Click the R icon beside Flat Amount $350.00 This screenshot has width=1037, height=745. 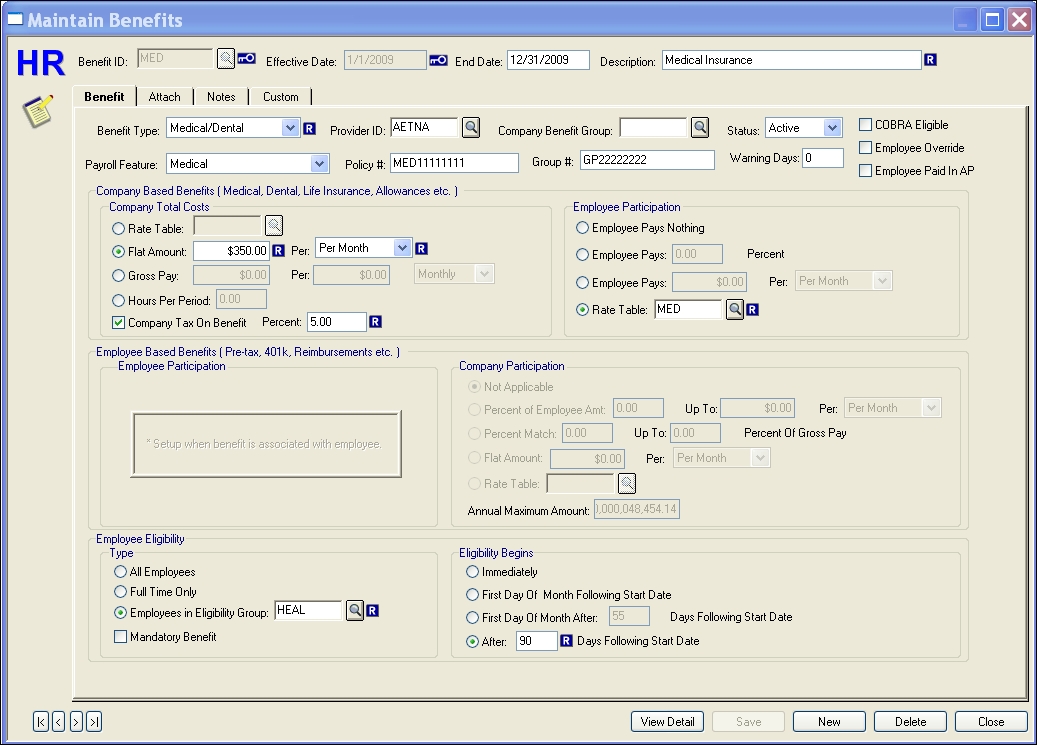pyautogui.click(x=278, y=250)
